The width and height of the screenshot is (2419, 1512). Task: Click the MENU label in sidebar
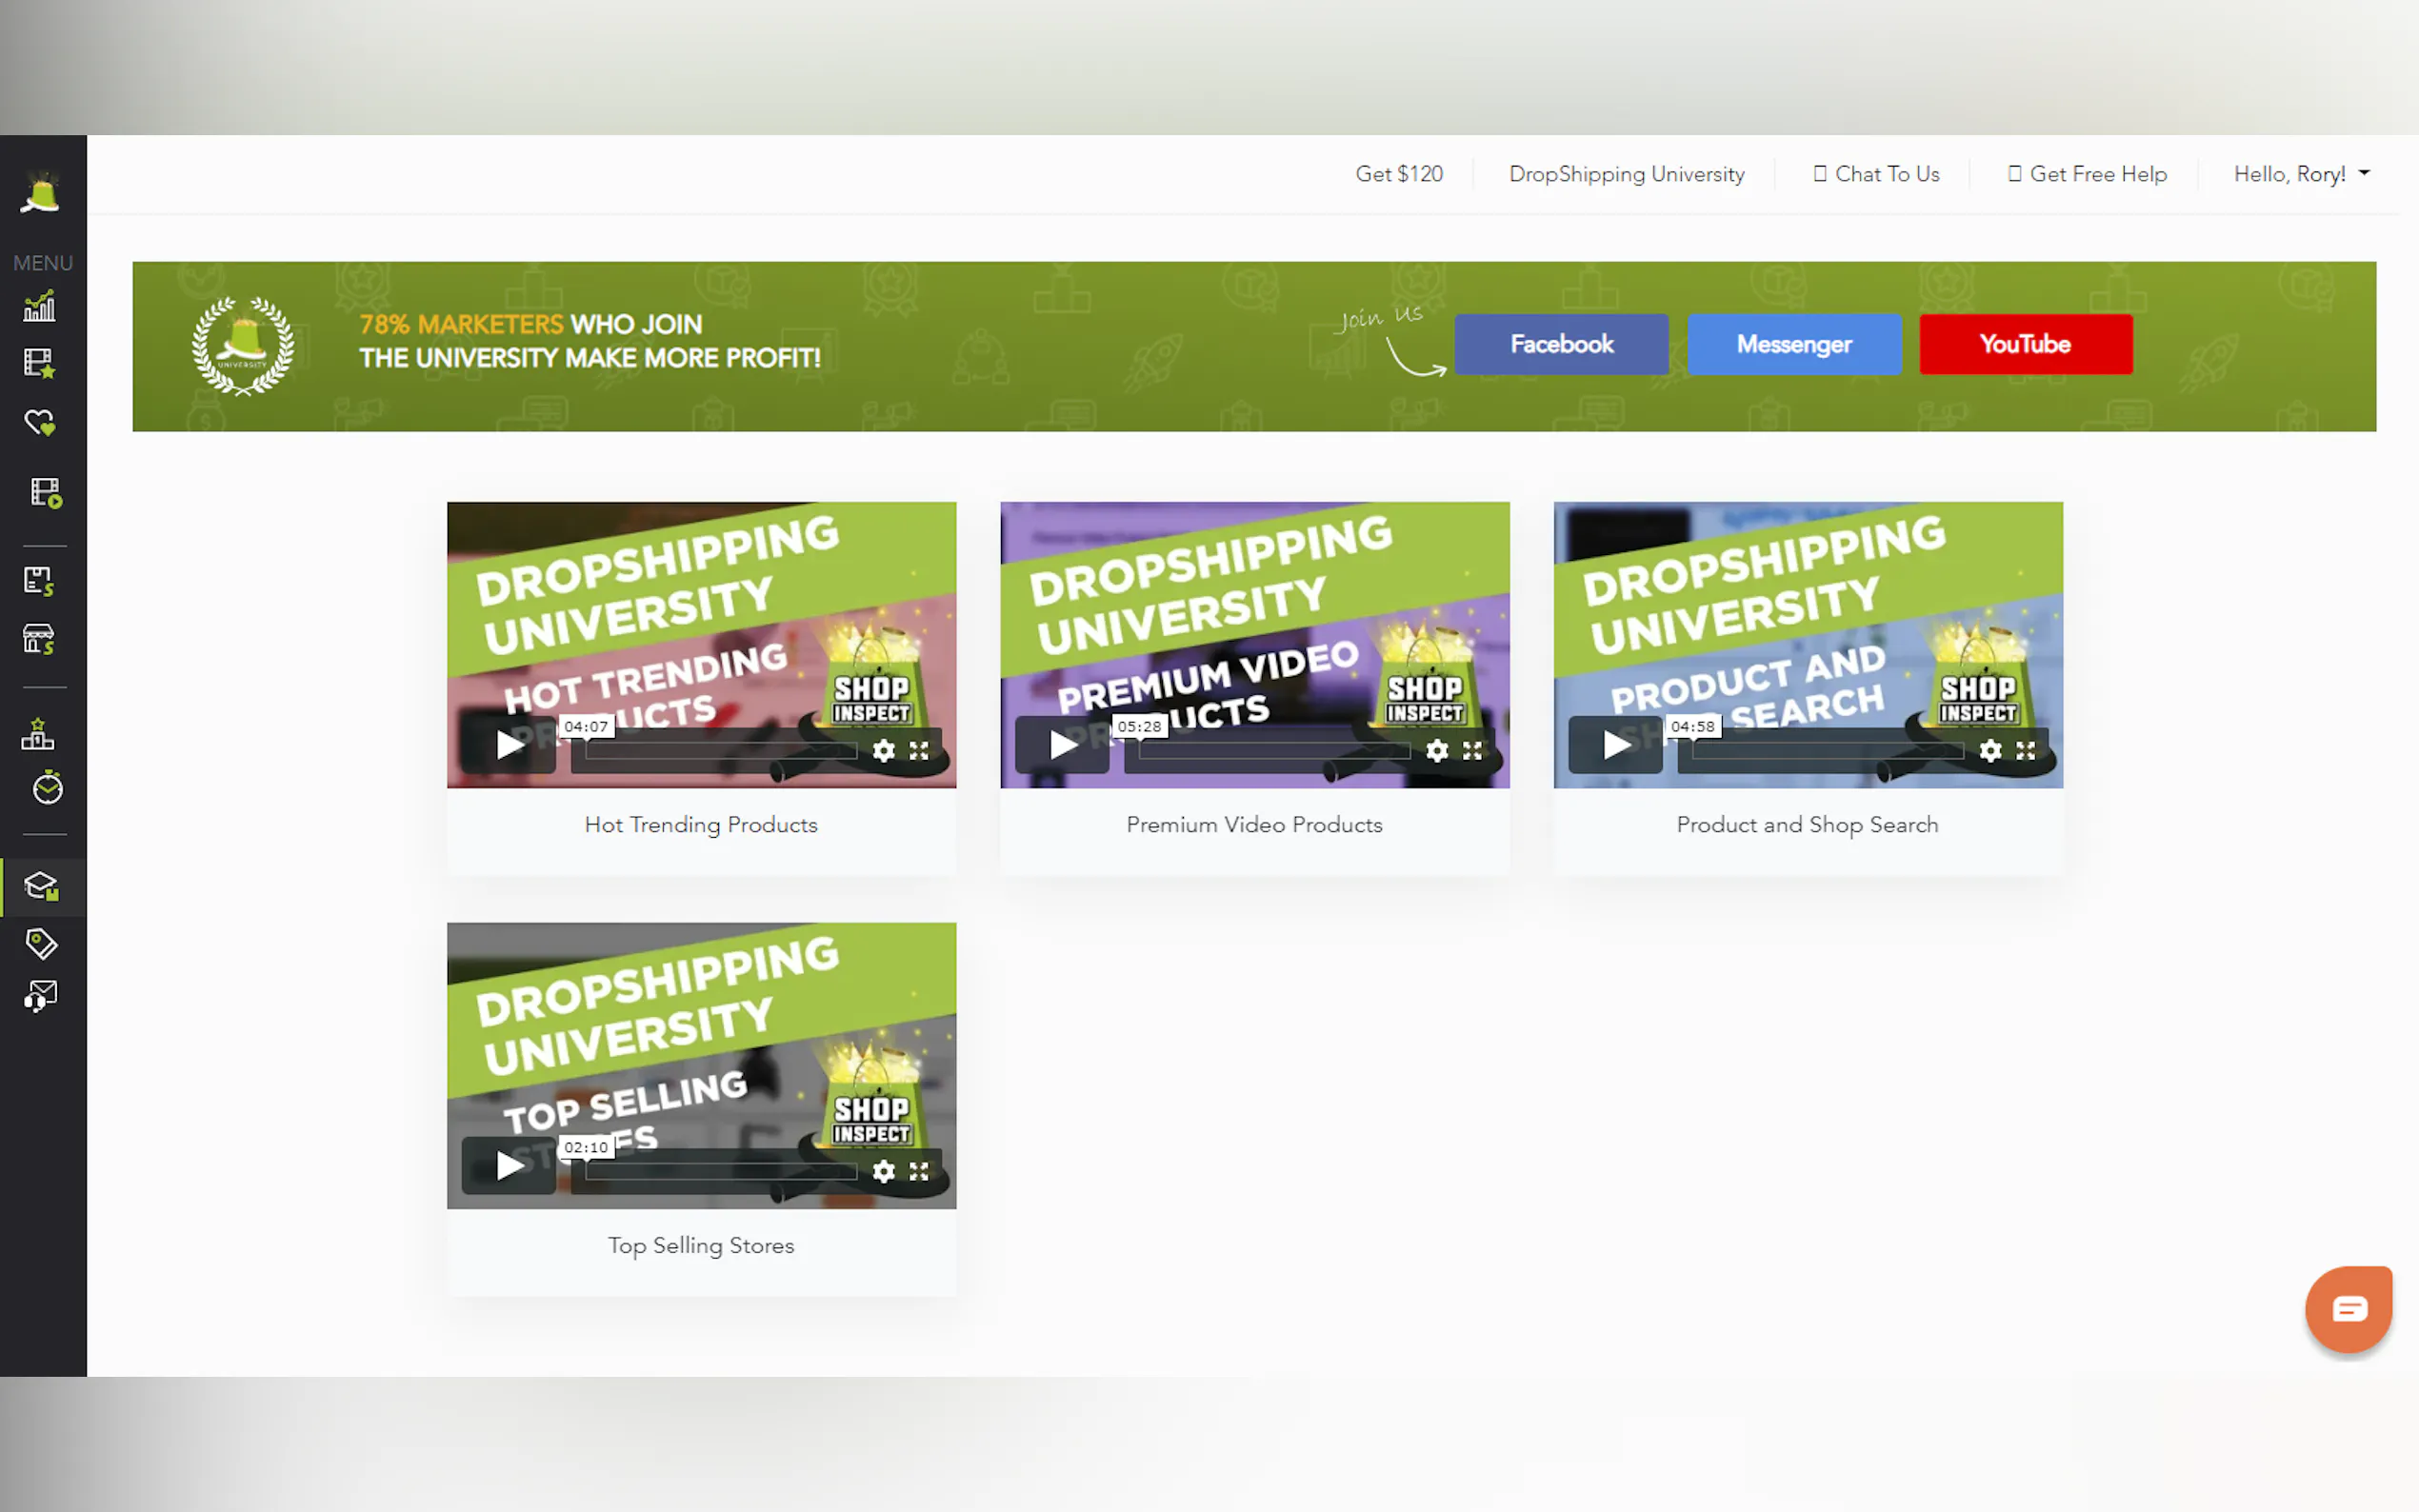click(43, 263)
